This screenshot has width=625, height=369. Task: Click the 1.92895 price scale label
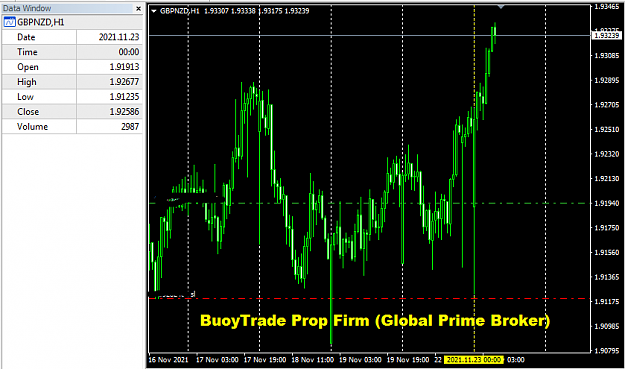tap(607, 80)
